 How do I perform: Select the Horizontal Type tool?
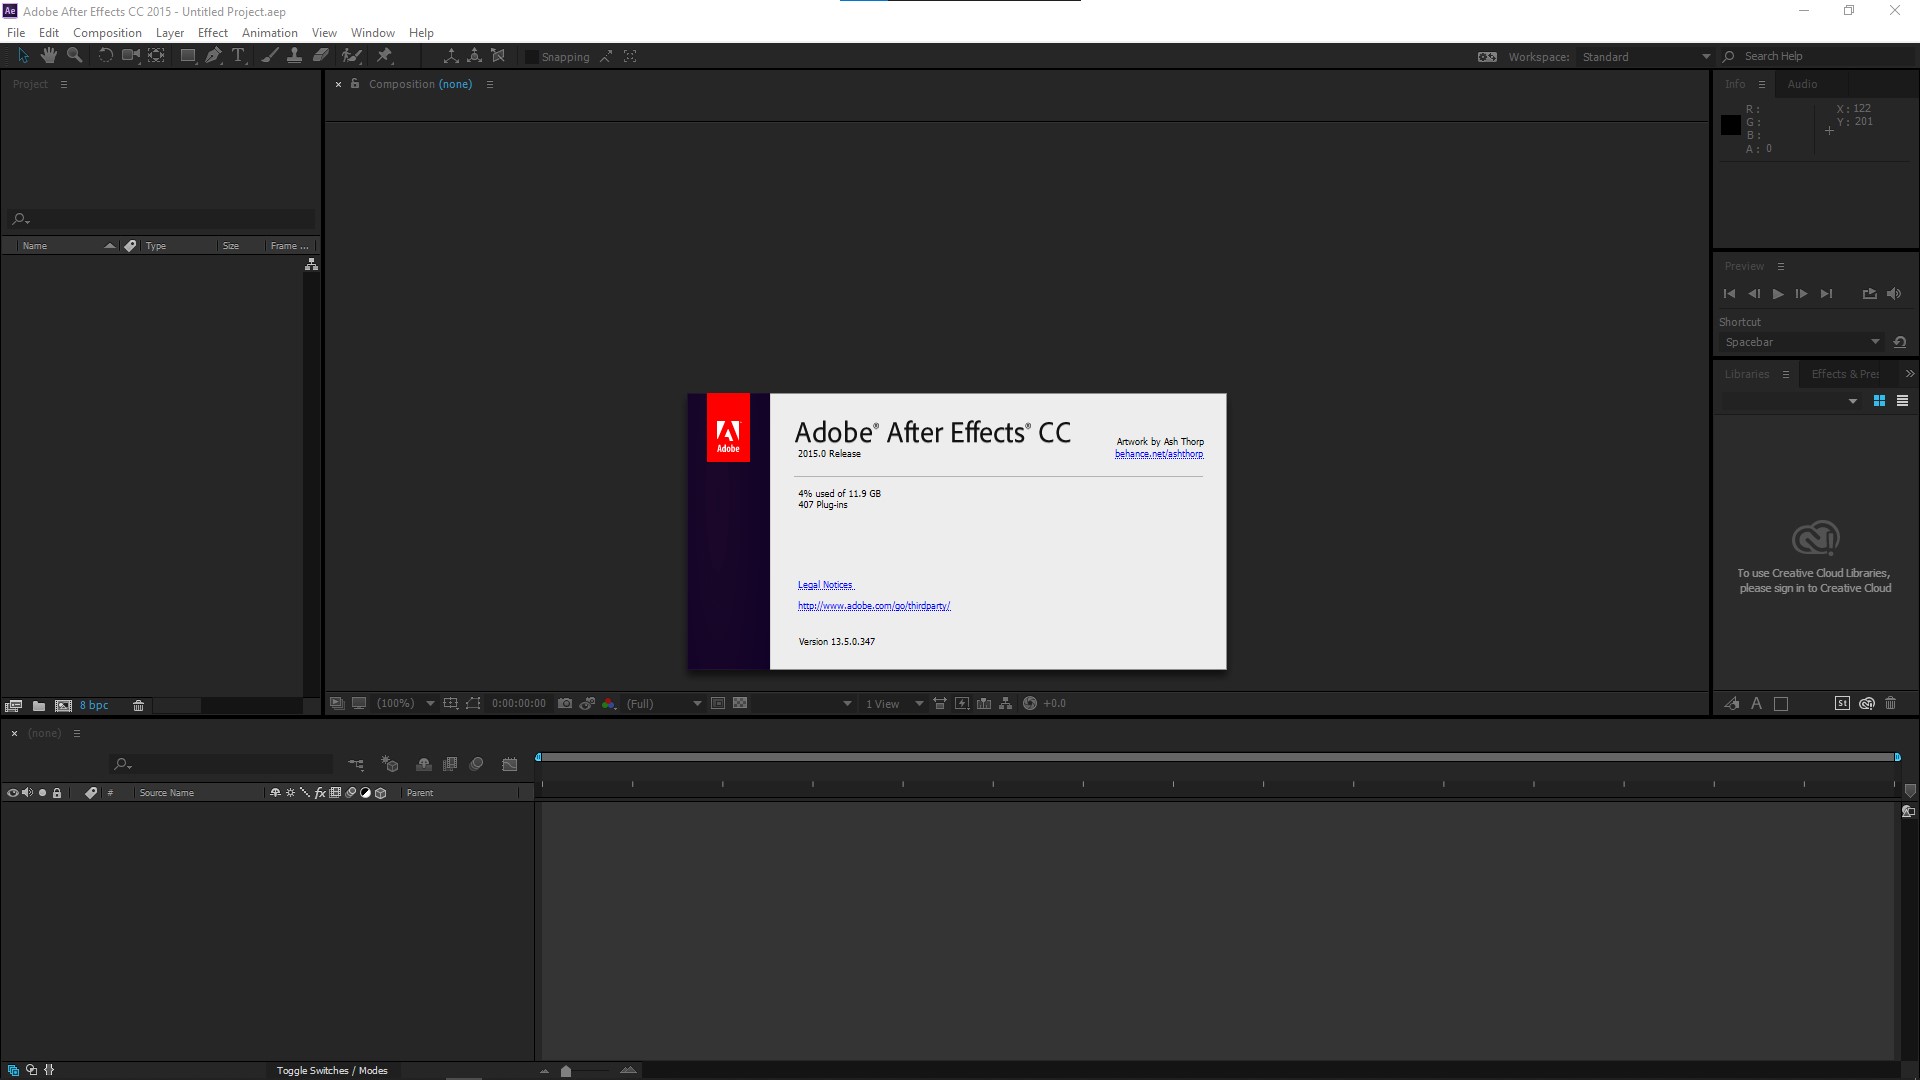[x=238, y=56]
